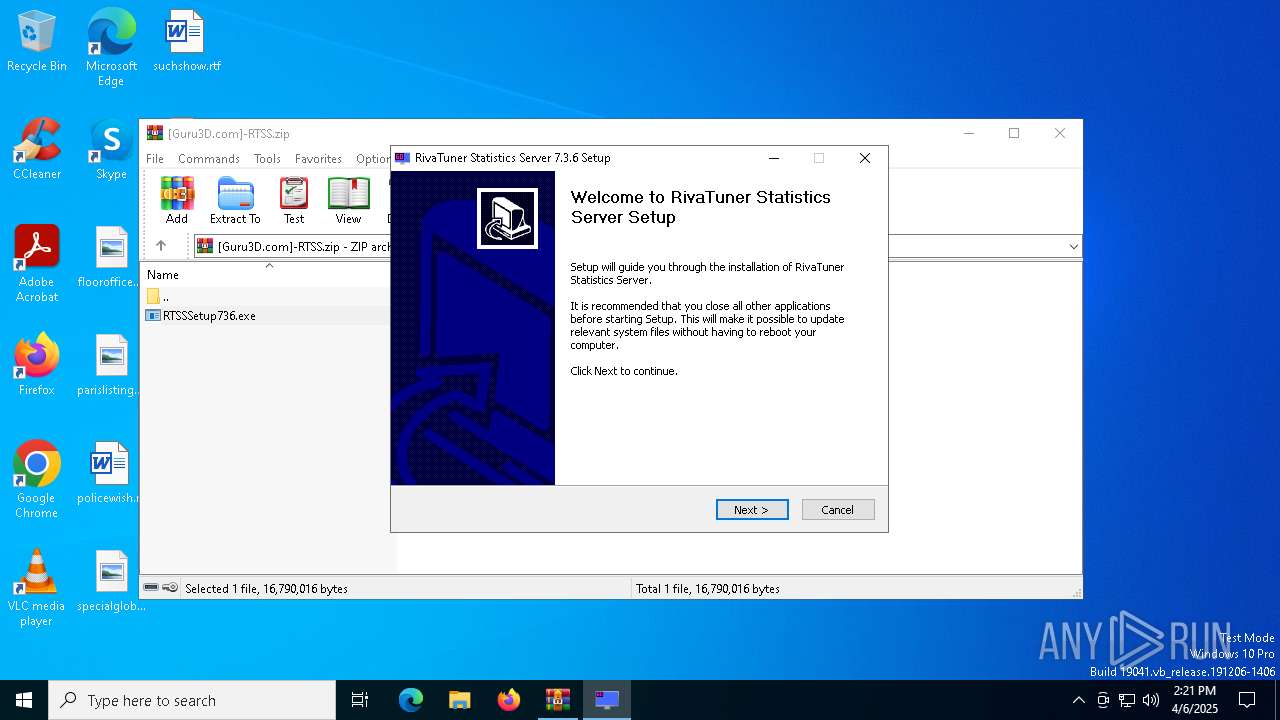This screenshot has height=720, width=1280.
Task: Click View icon in WinRAR toolbar
Action: click(x=348, y=201)
